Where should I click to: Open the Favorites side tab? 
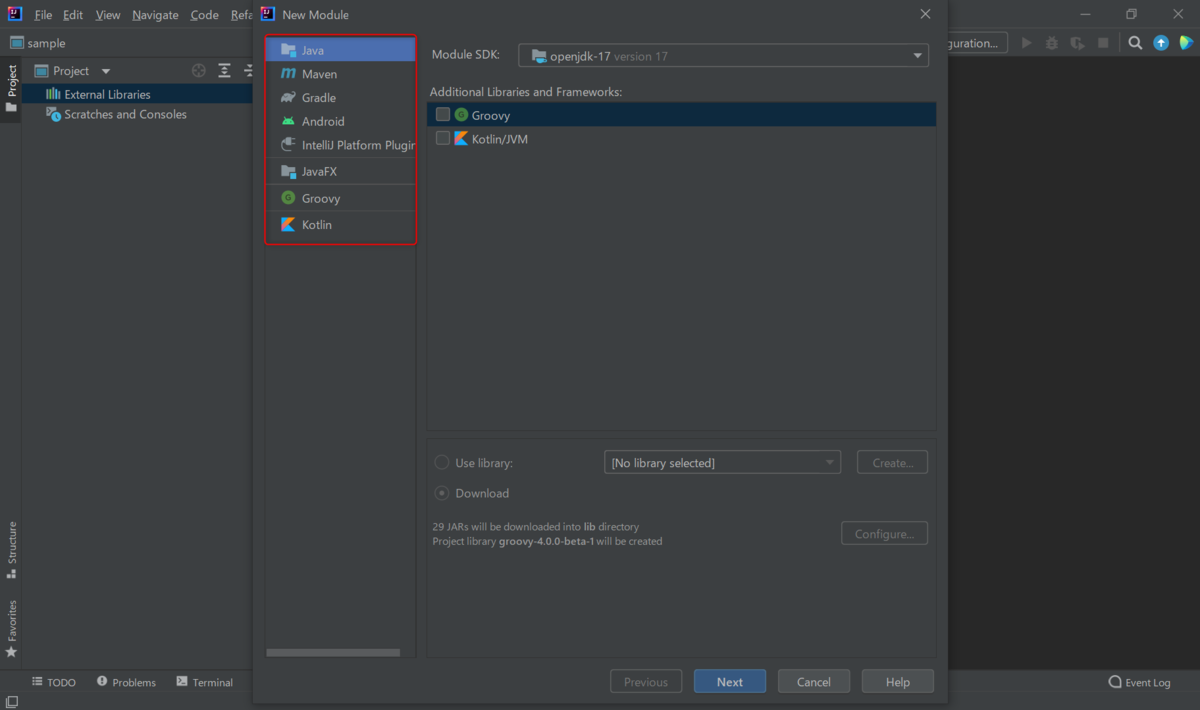[x=11, y=628]
